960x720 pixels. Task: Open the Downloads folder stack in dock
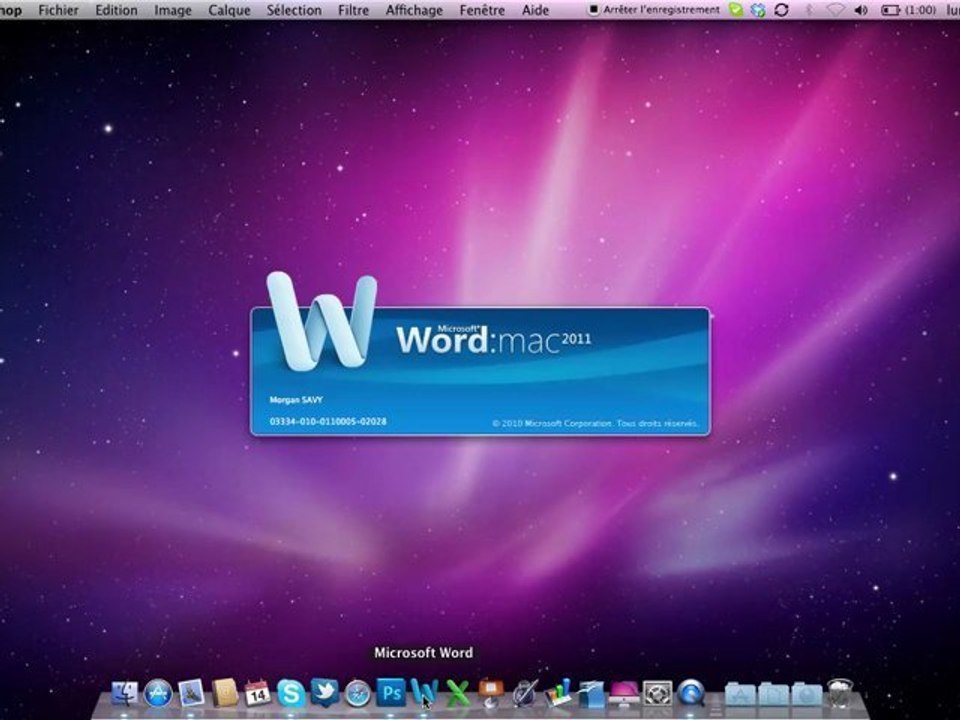(x=807, y=695)
